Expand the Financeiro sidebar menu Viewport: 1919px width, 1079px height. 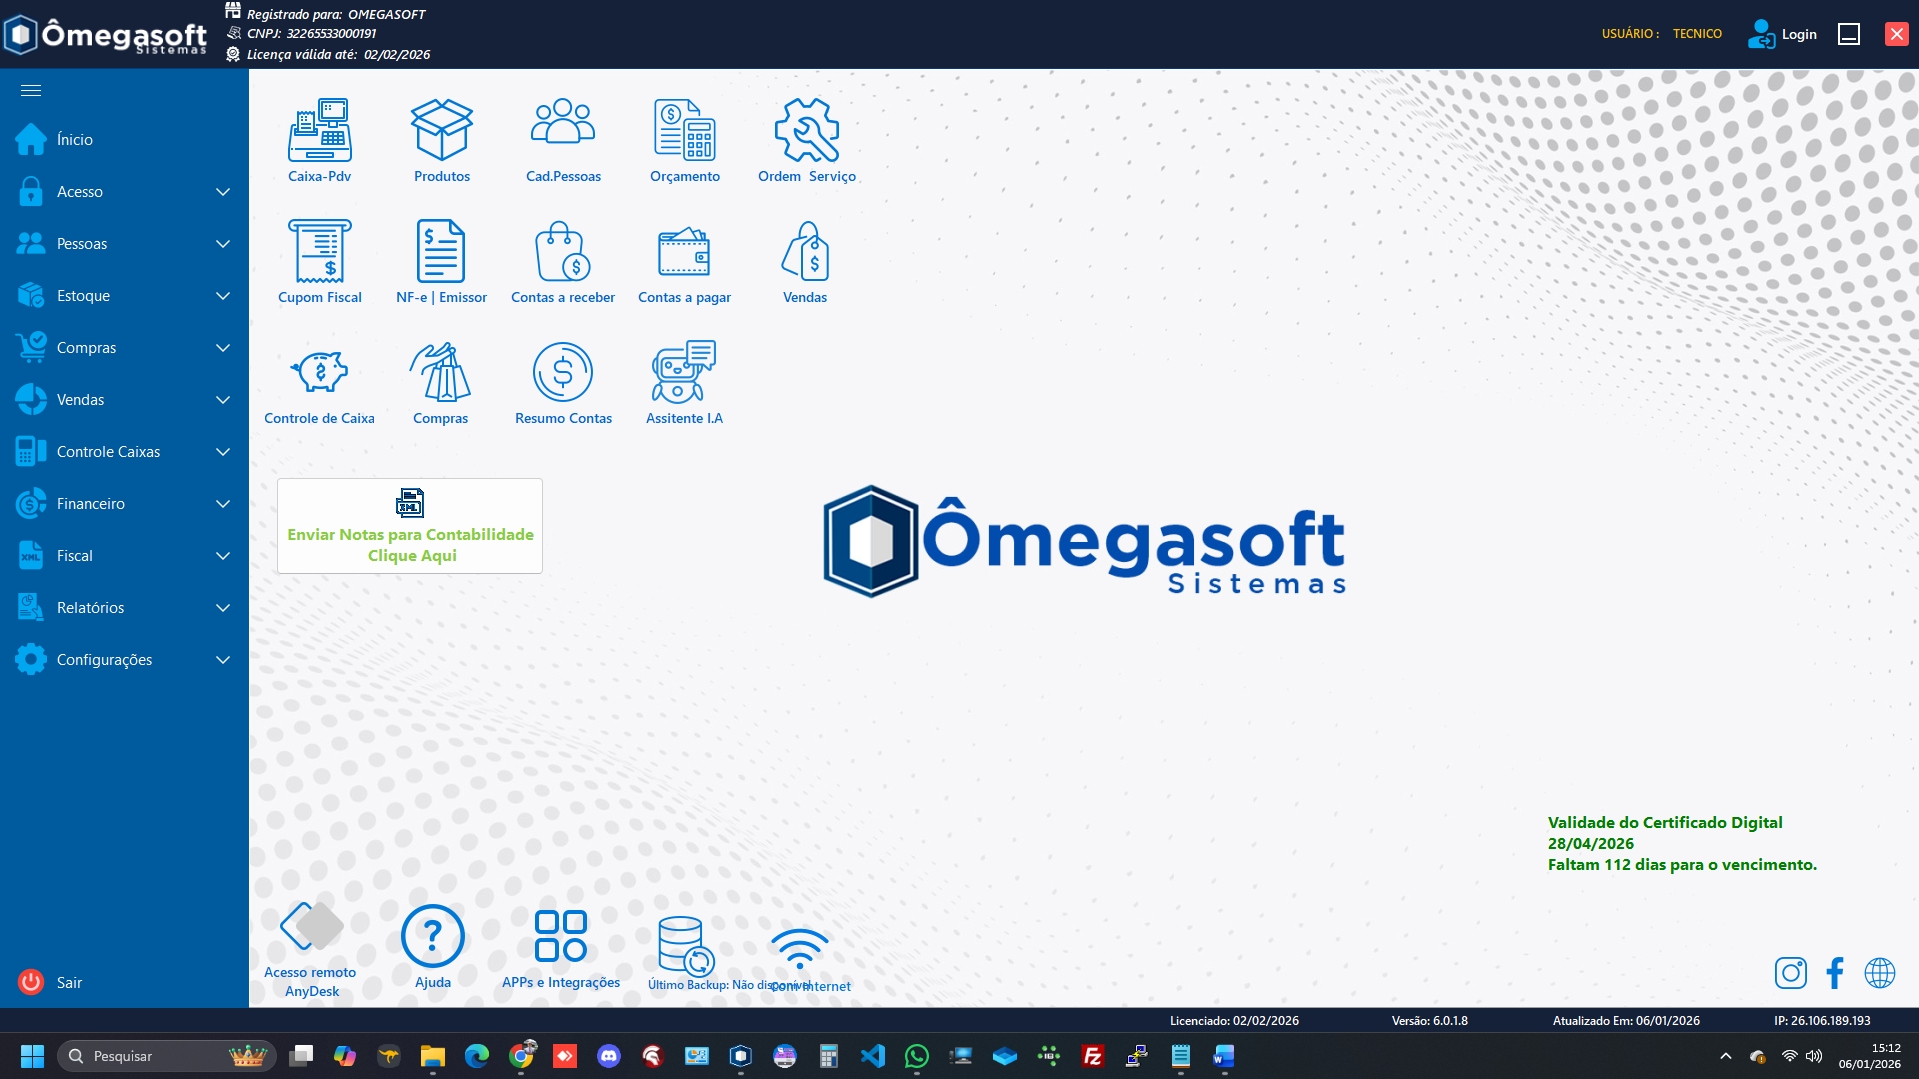124,504
